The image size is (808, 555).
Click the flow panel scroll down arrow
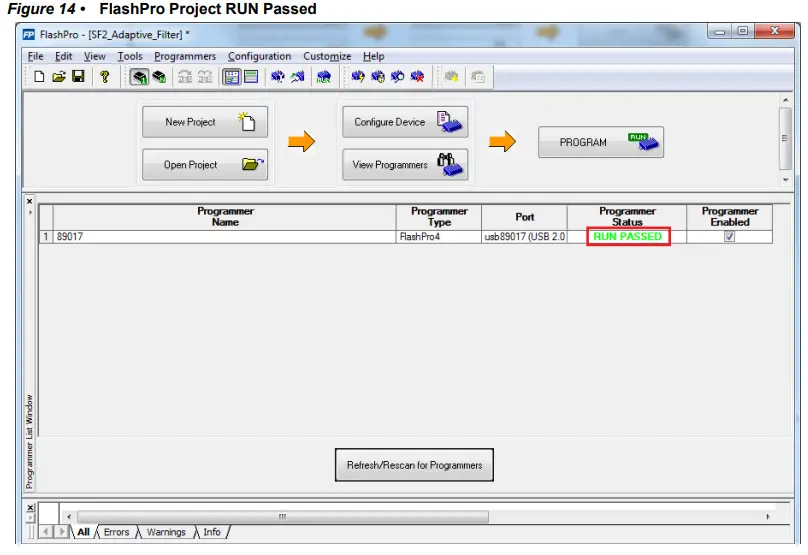pos(785,180)
